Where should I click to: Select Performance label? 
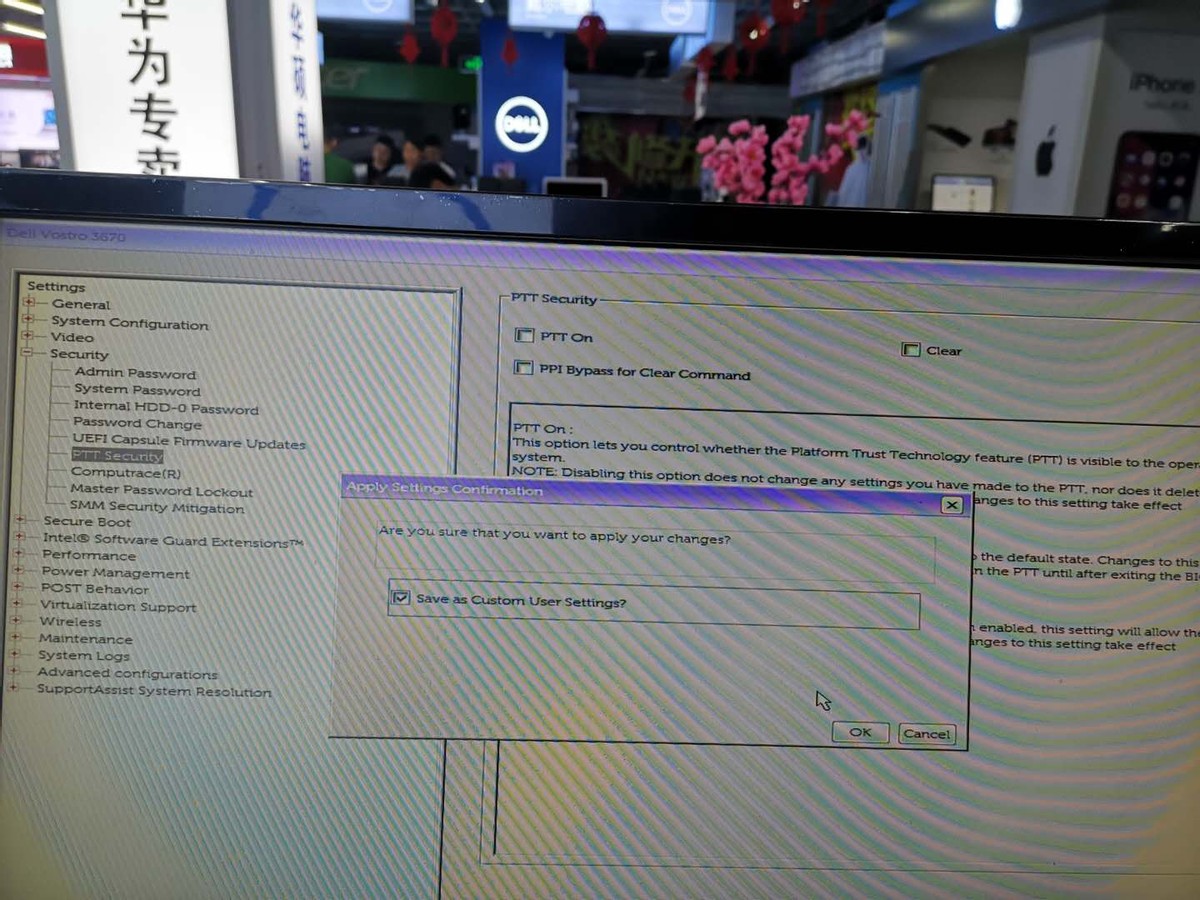coord(88,555)
